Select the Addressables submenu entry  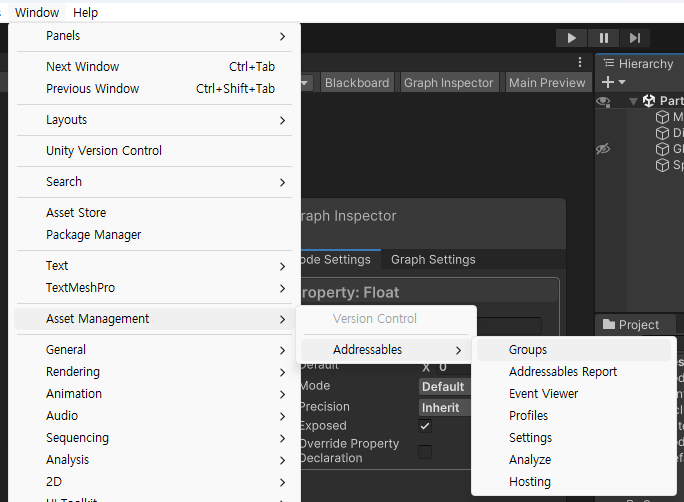(x=385, y=350)
